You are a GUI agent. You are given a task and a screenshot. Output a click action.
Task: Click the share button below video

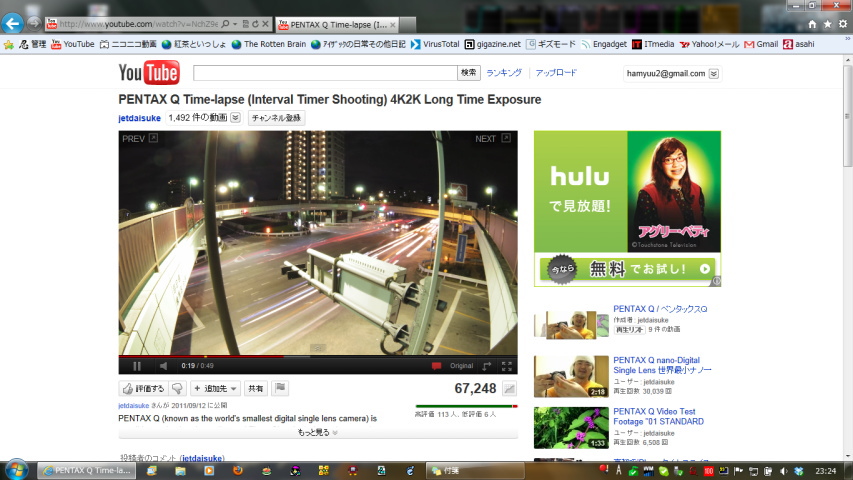pyautogui.click(x=256, y=389)
